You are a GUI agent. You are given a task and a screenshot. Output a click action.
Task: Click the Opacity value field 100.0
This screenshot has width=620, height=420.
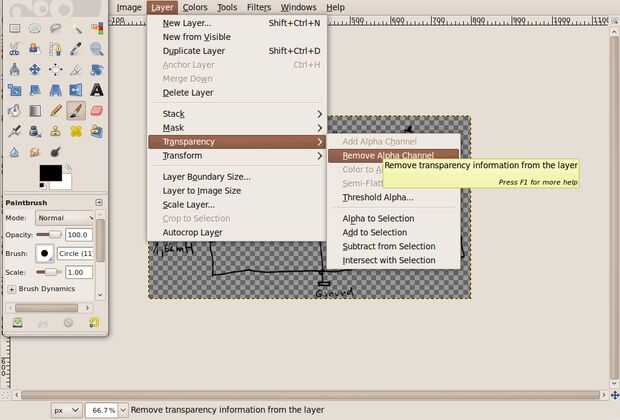click(x=79, y=235)
